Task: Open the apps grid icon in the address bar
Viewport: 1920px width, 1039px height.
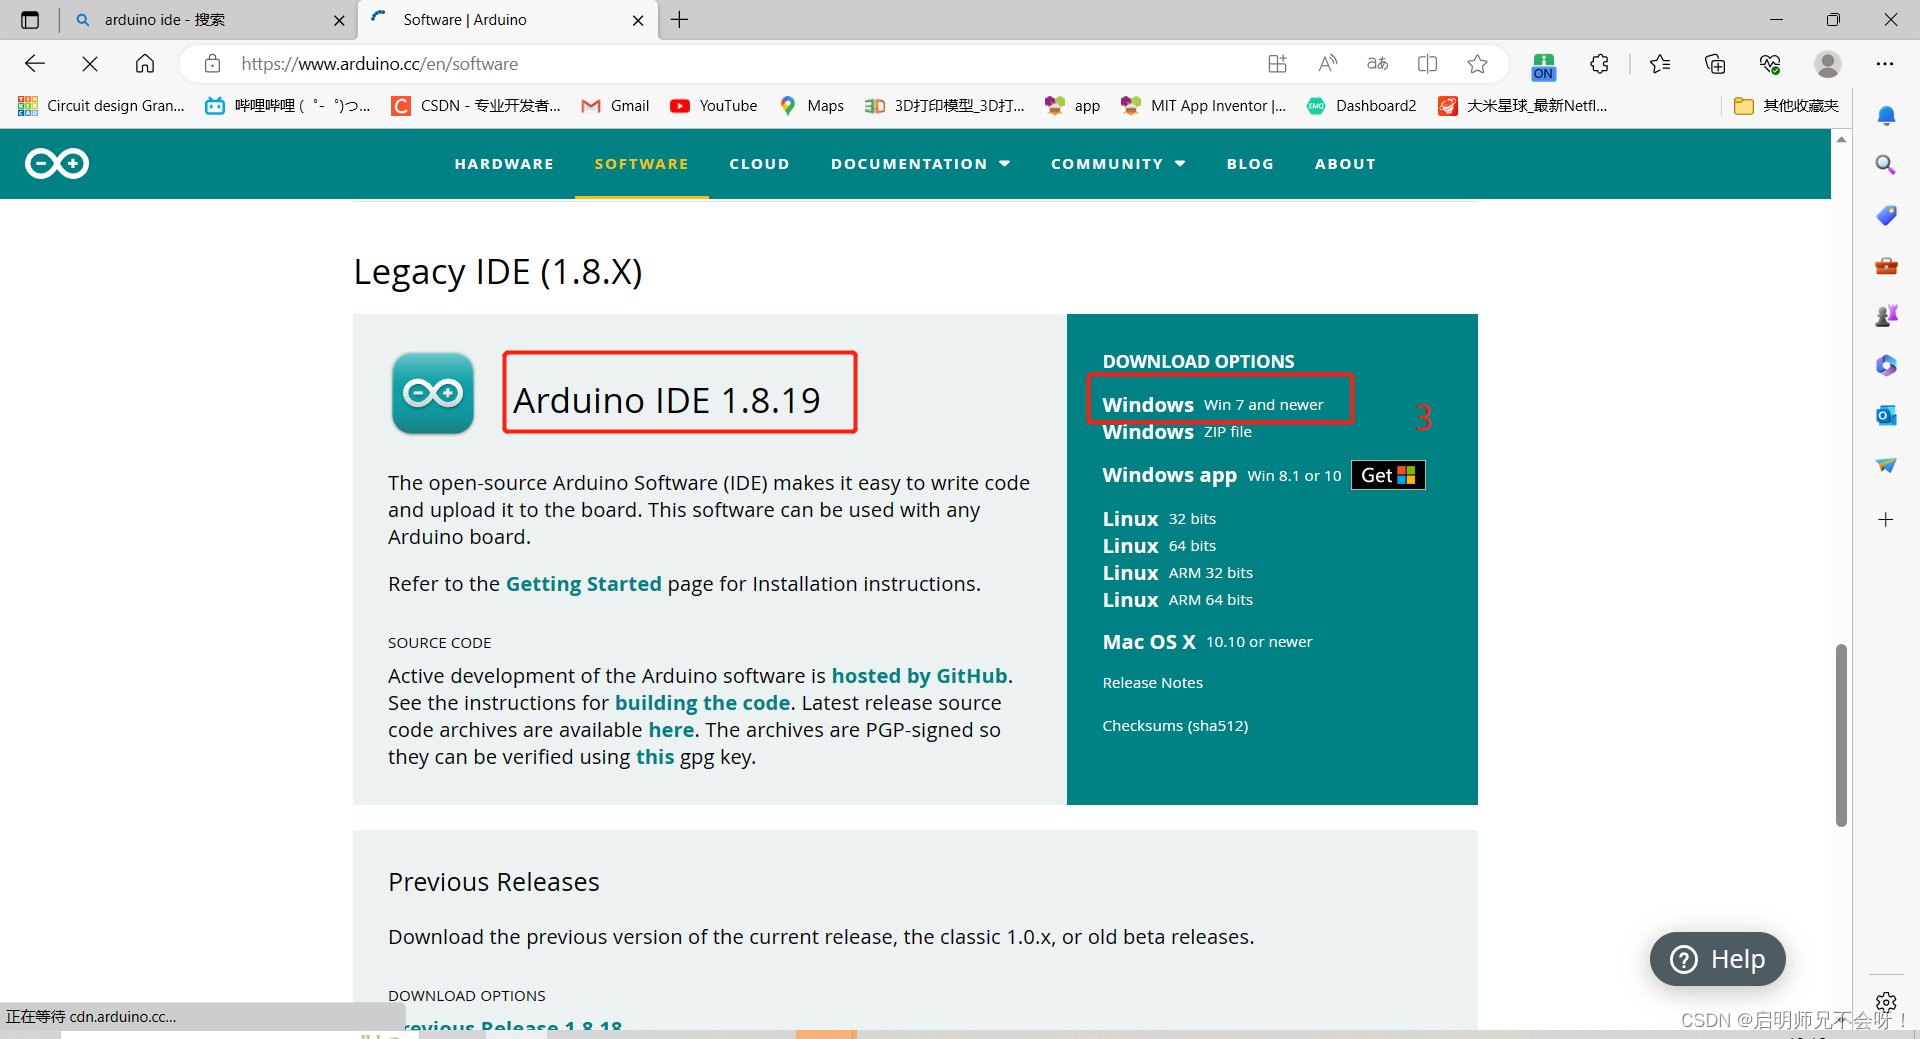Action: pyautogui.click(x=1277, y=64)
